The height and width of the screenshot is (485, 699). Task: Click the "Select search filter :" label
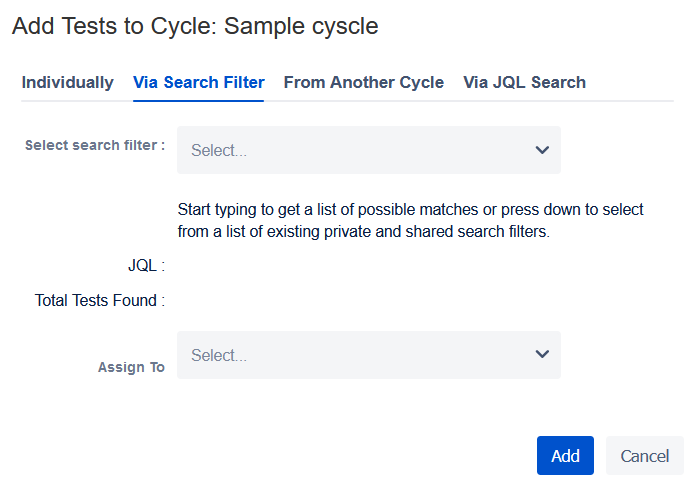point(95,145)
